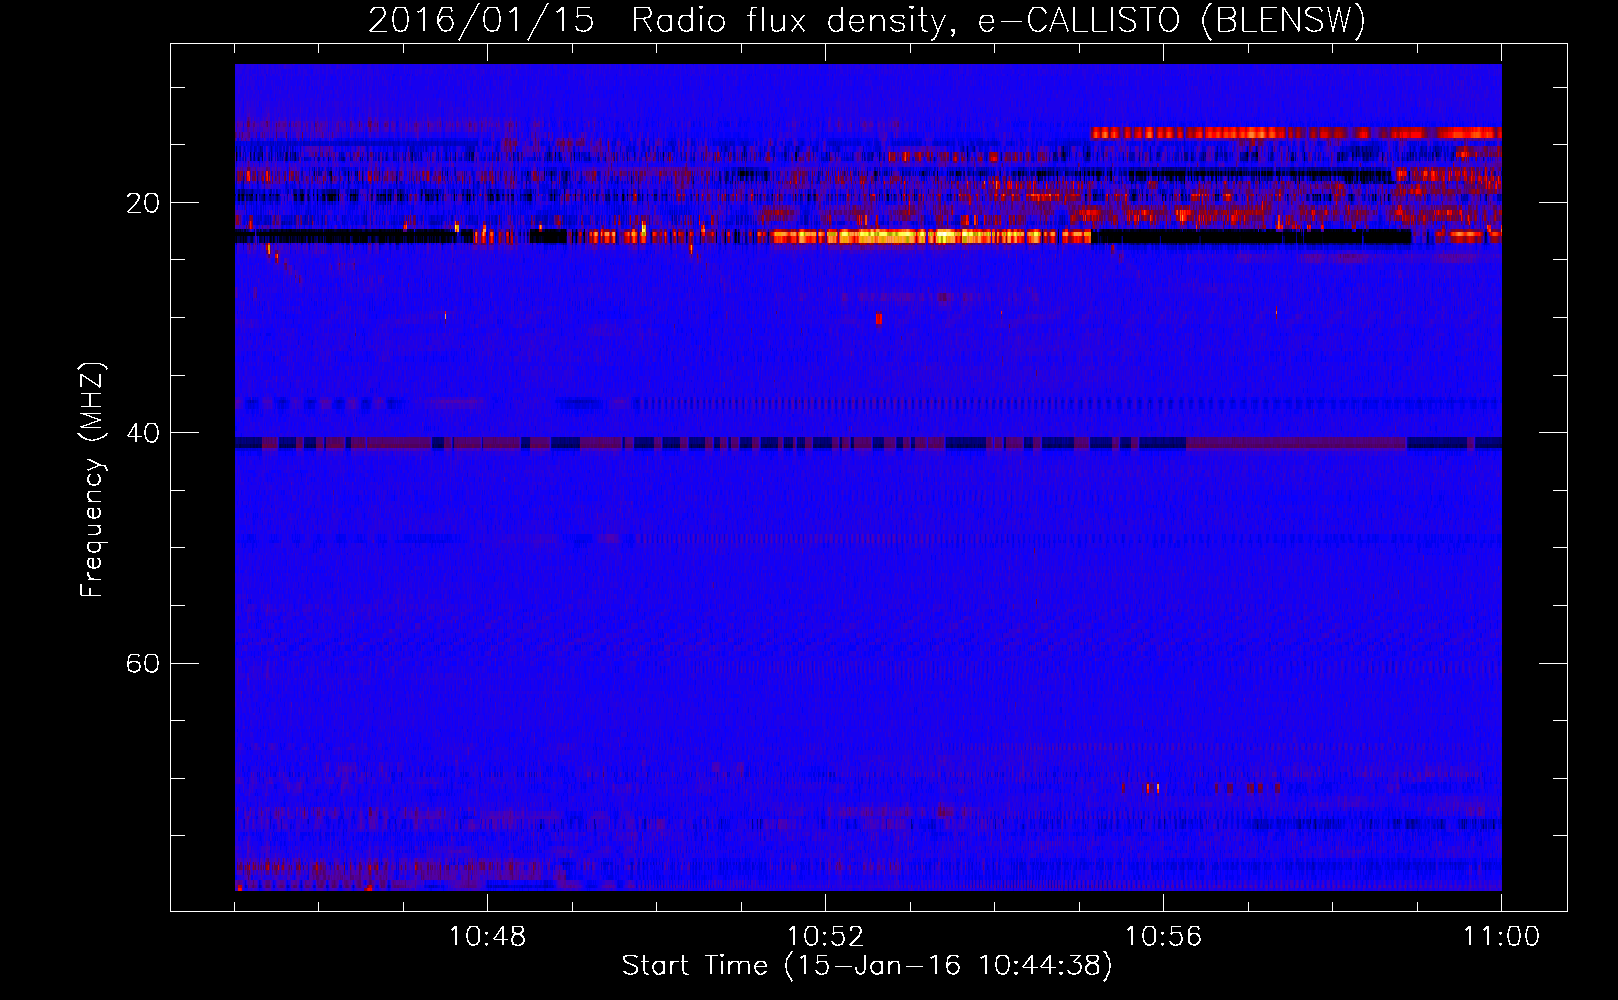Click the "Frequency (MHZ)" axis label
The height and width of the screenshot is (1000, 1618).
point(92,480)
